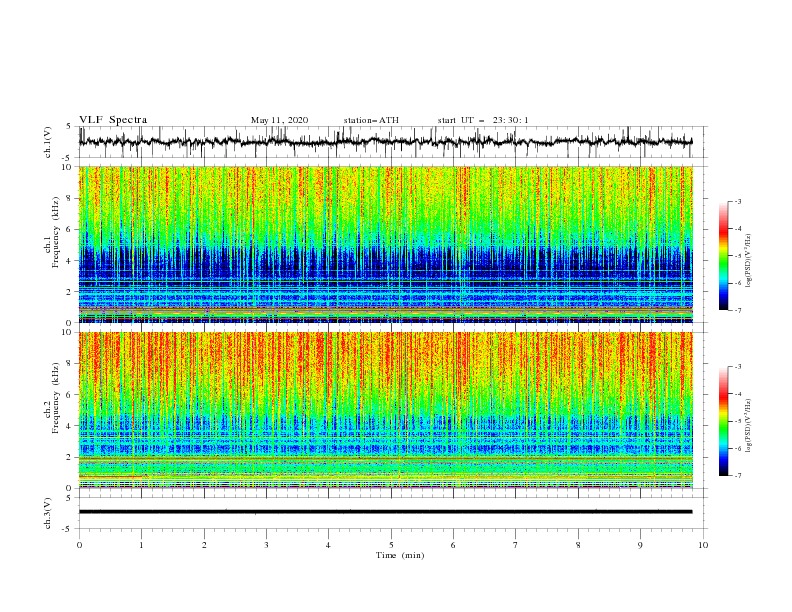Click the ch.1 spectrogram "4" kHz tick label

(x=70, y=261)
